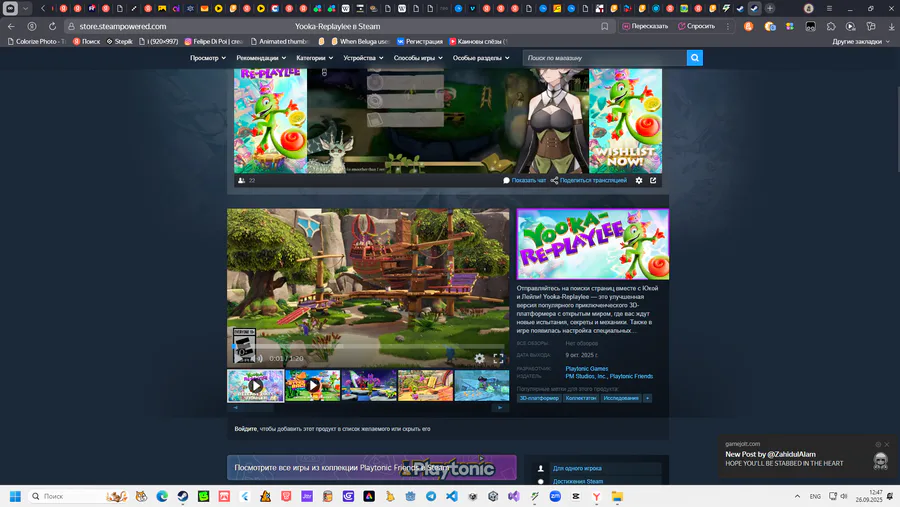Open the browser downloads arrow icon
Image resolution: width=900 pixels, height=507 pixels.
(x=891, y=26)
